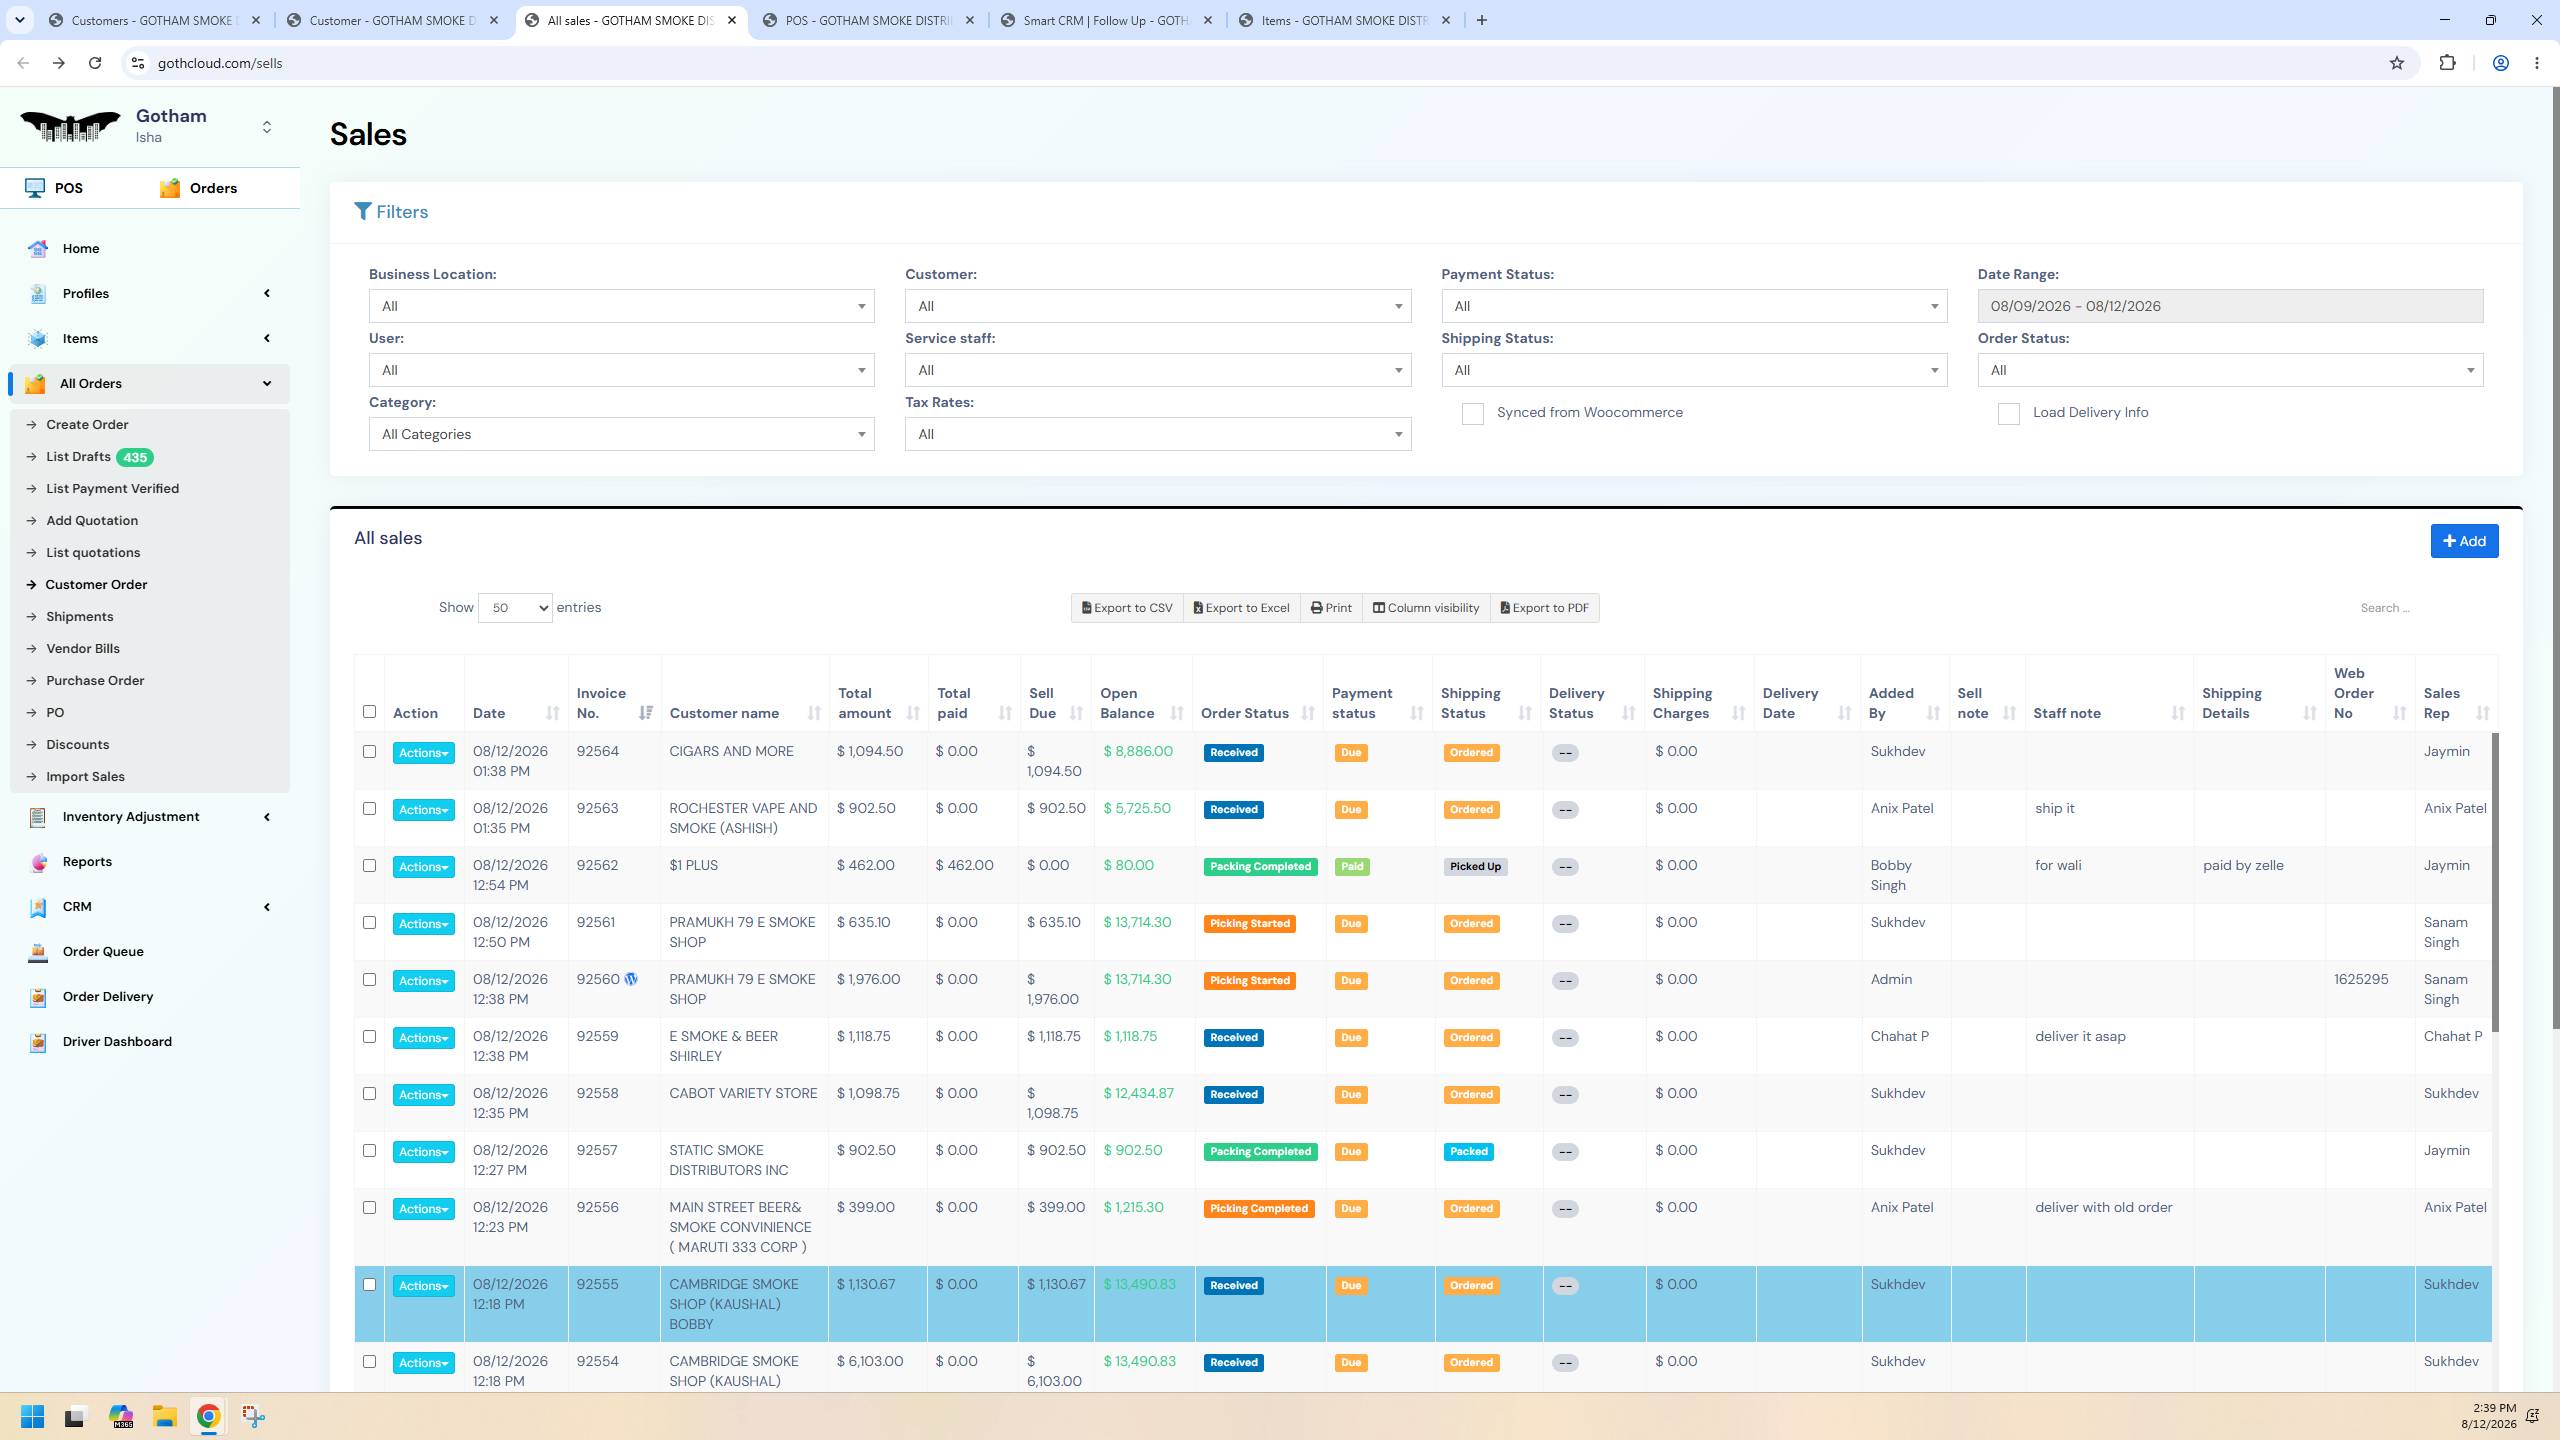Screen dimensions: 2560x1440
Task: Open the Show entries count dropdown
Action: [515, 608]
